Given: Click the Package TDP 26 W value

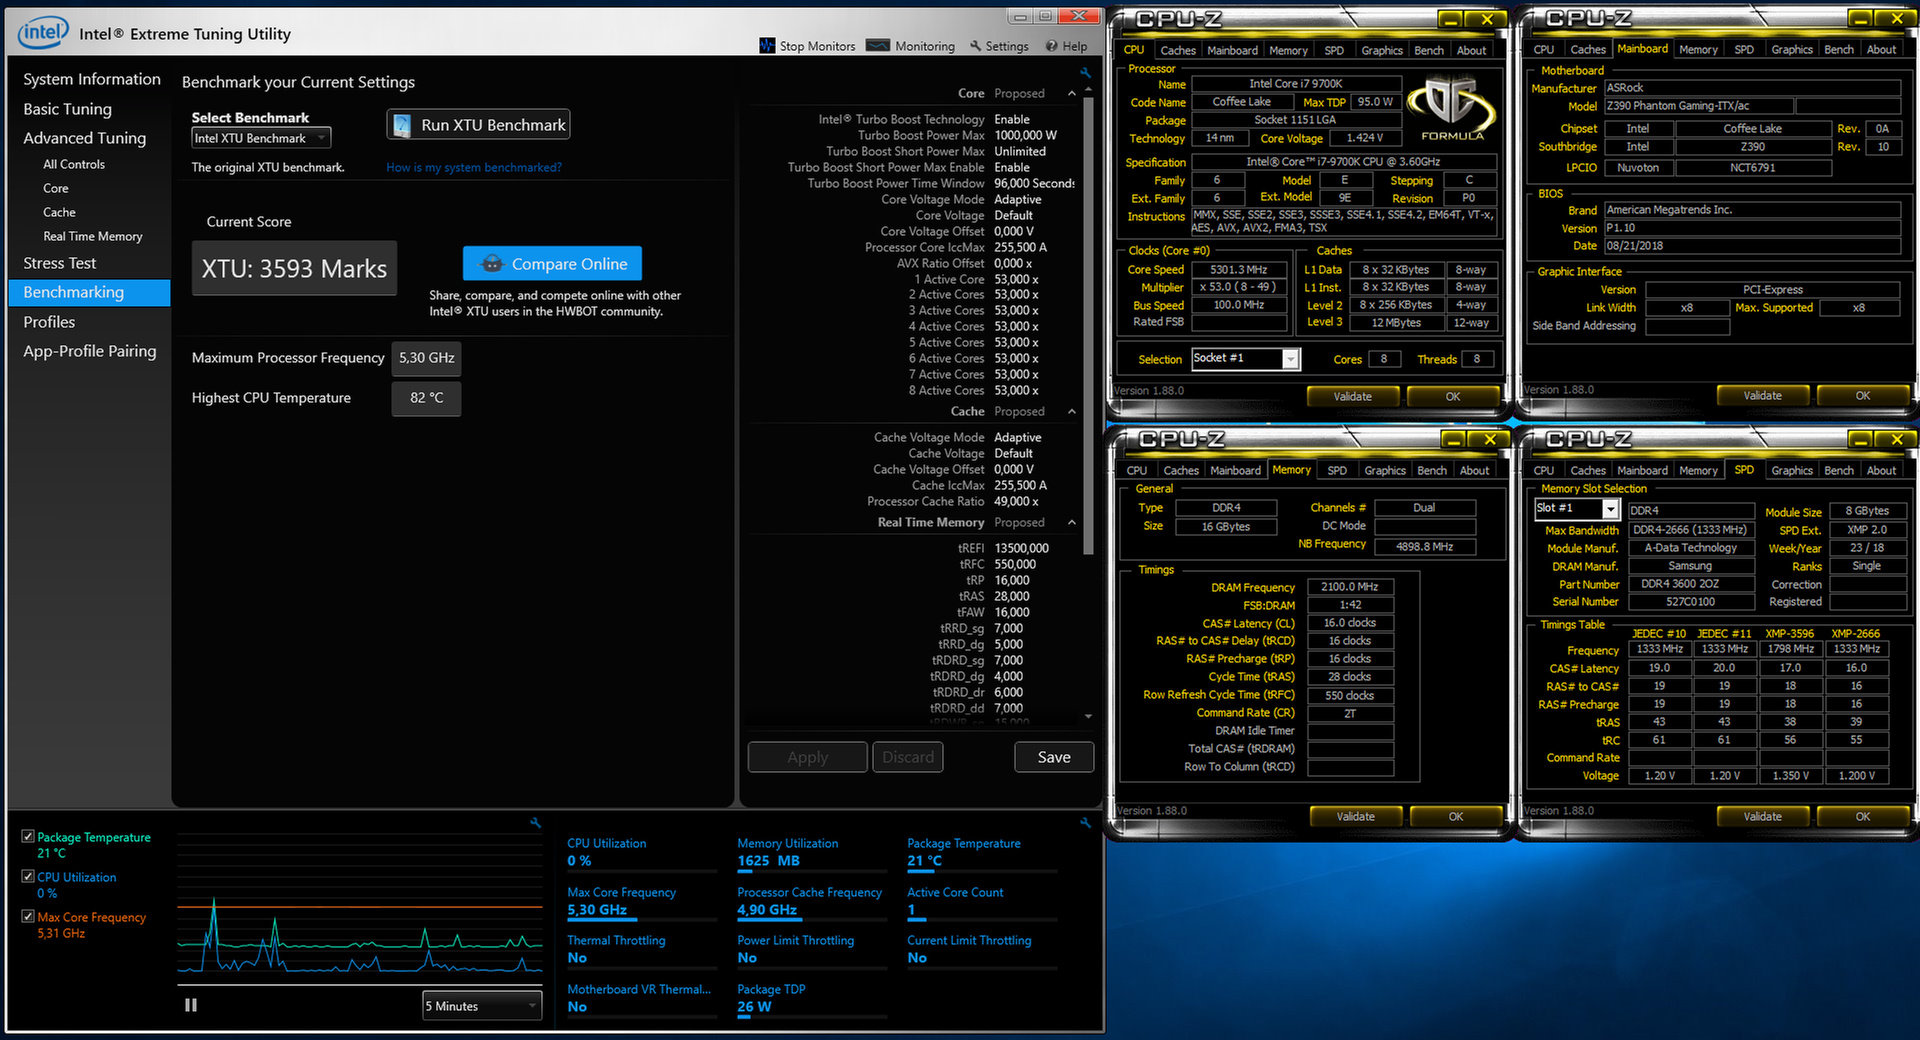Looking at the screenshot, I should [x=754, y=1007].
